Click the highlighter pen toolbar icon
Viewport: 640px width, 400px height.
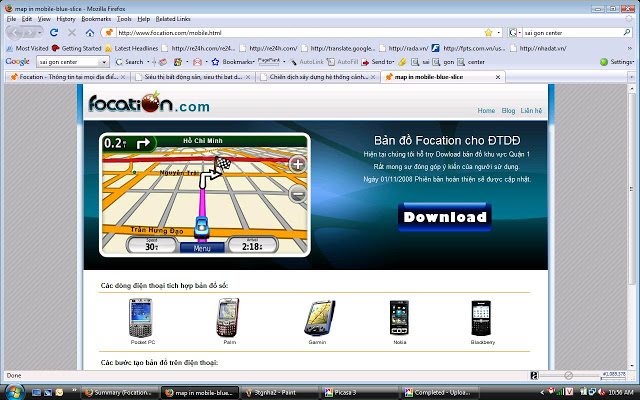tap(402, 62)
